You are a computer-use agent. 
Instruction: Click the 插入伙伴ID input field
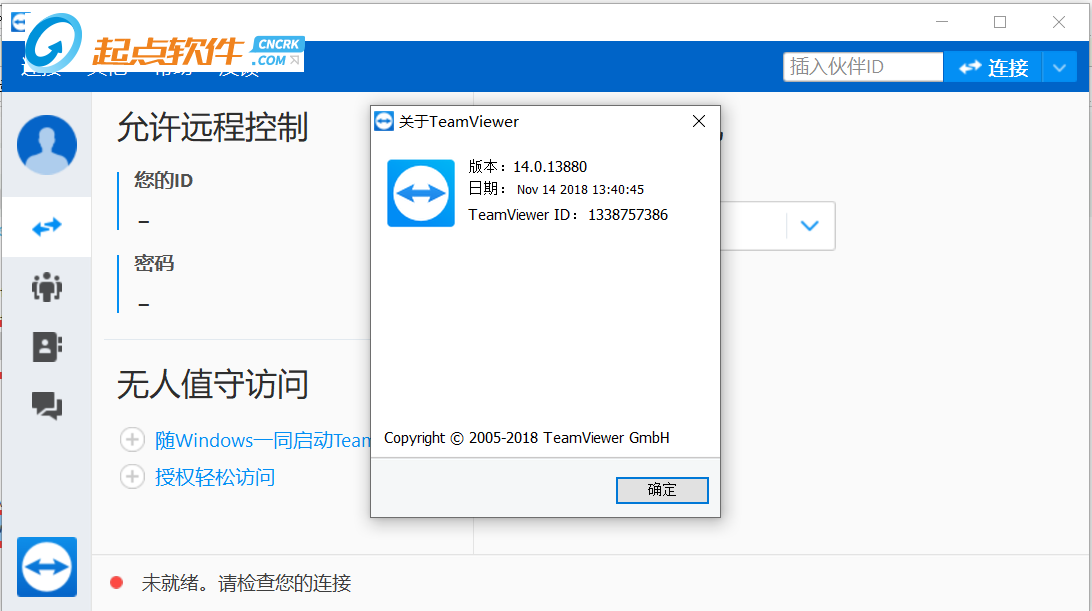863,67
